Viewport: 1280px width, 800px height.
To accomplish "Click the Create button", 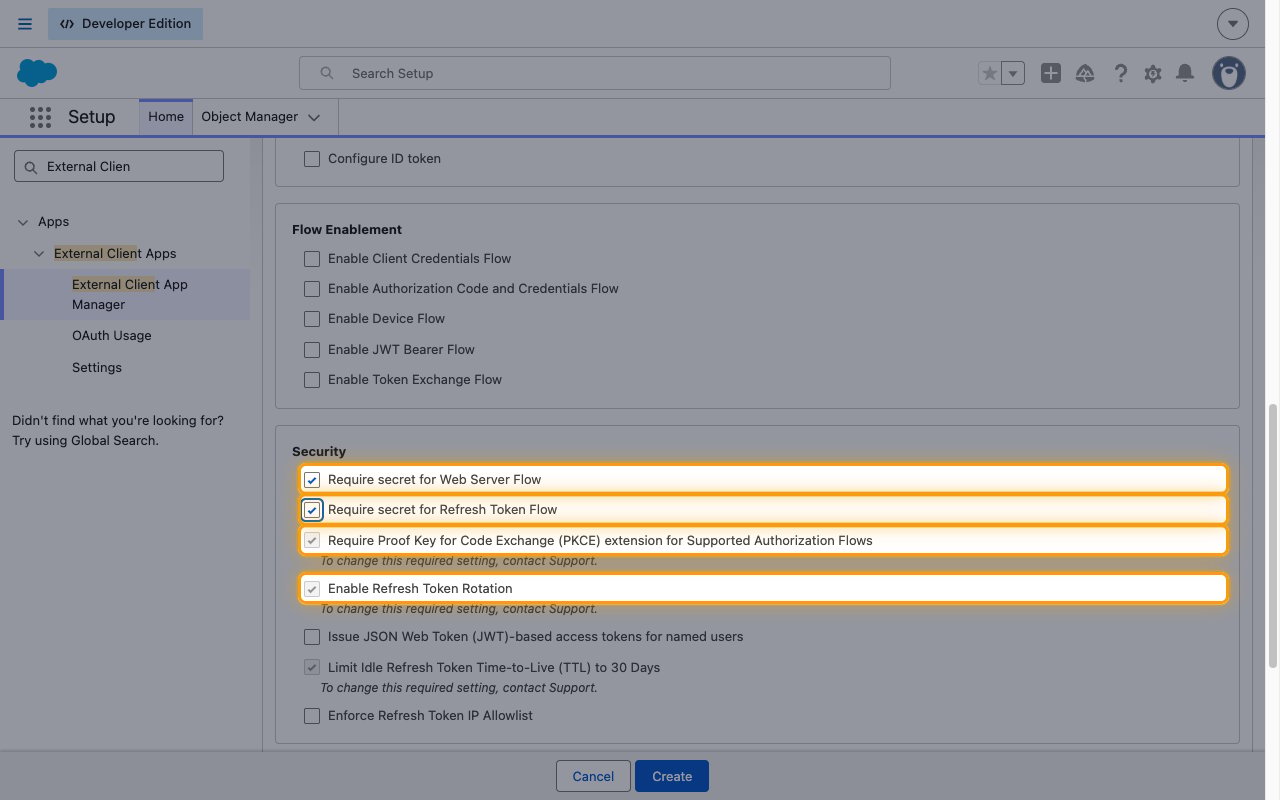I will pyautogui.click(x=672, y=776).
